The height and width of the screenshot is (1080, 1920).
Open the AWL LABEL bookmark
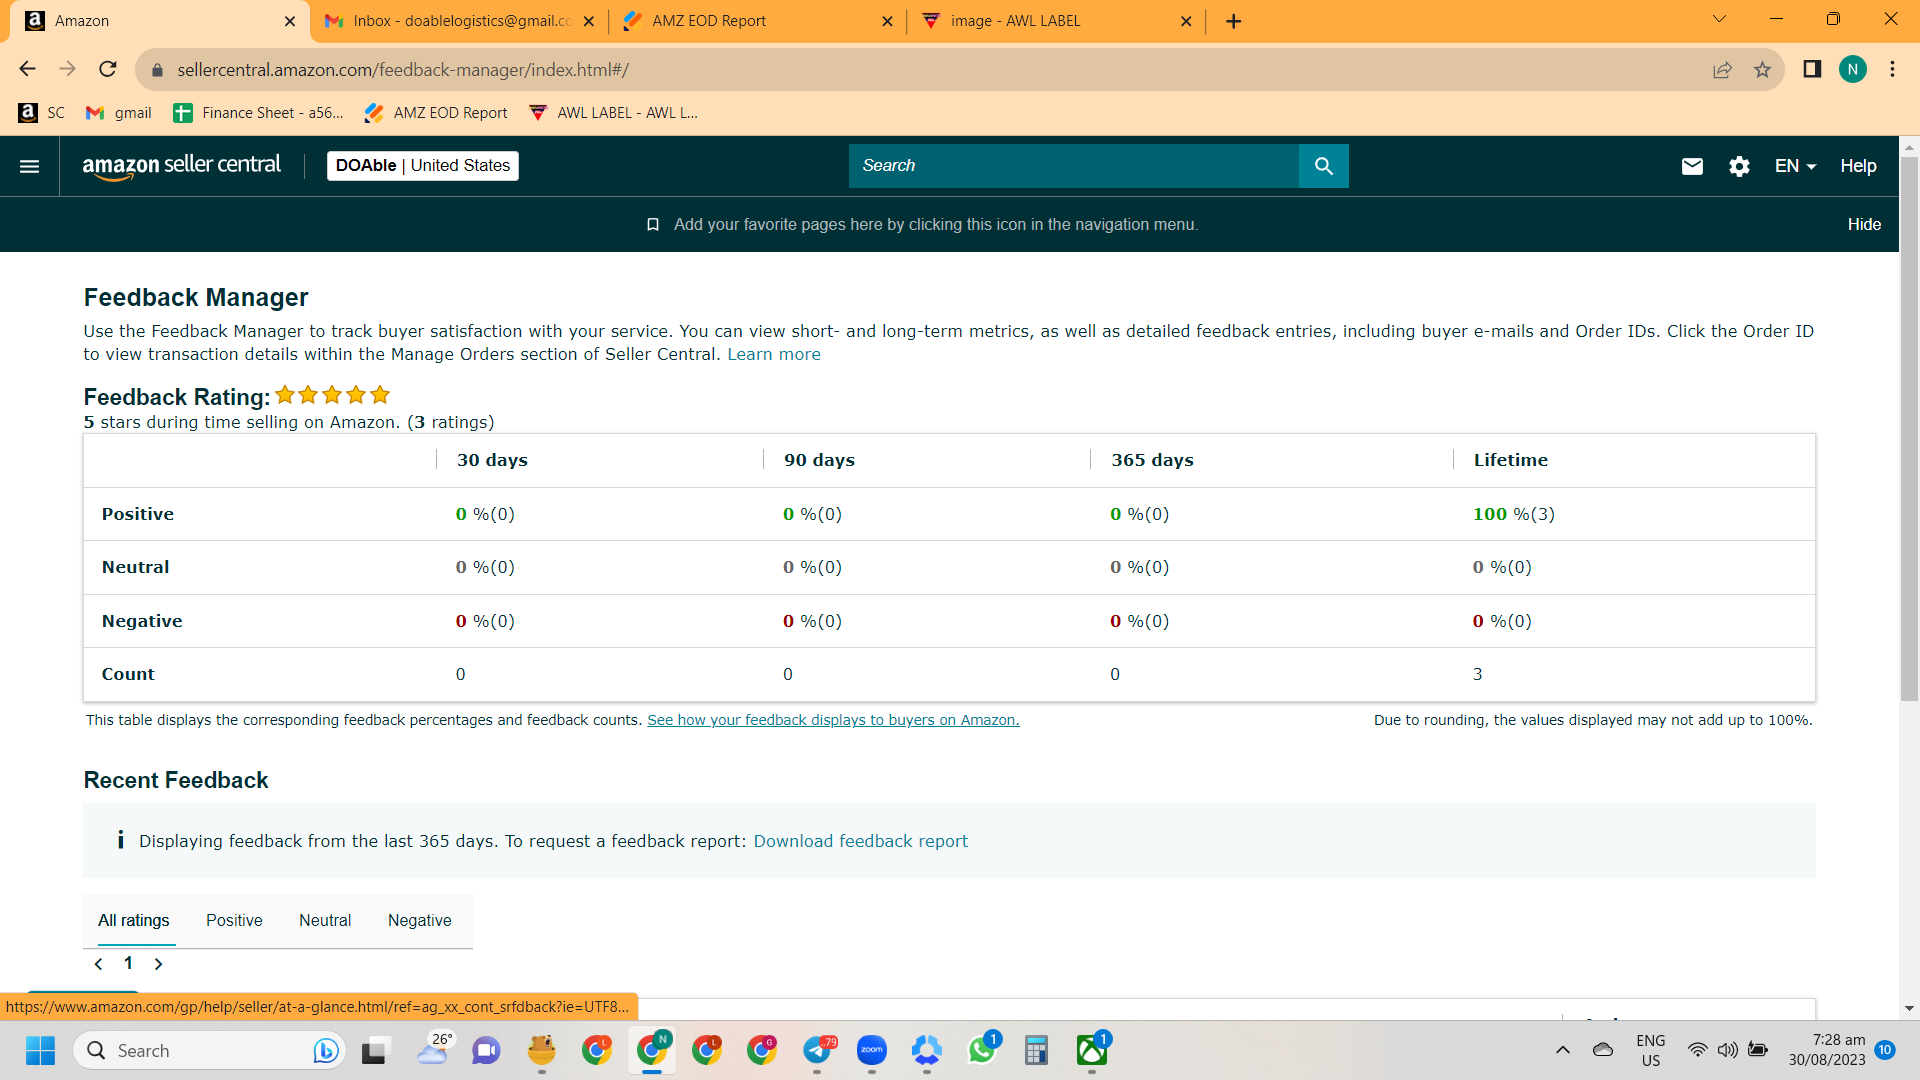[x=613, y=113]
